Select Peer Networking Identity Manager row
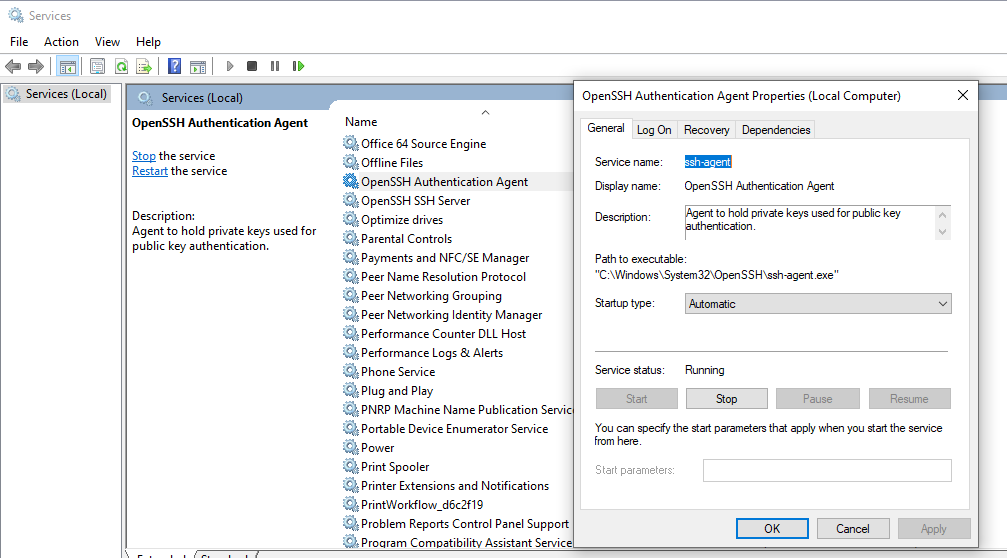Viewport: 1007px width, 558px height. 457,315
